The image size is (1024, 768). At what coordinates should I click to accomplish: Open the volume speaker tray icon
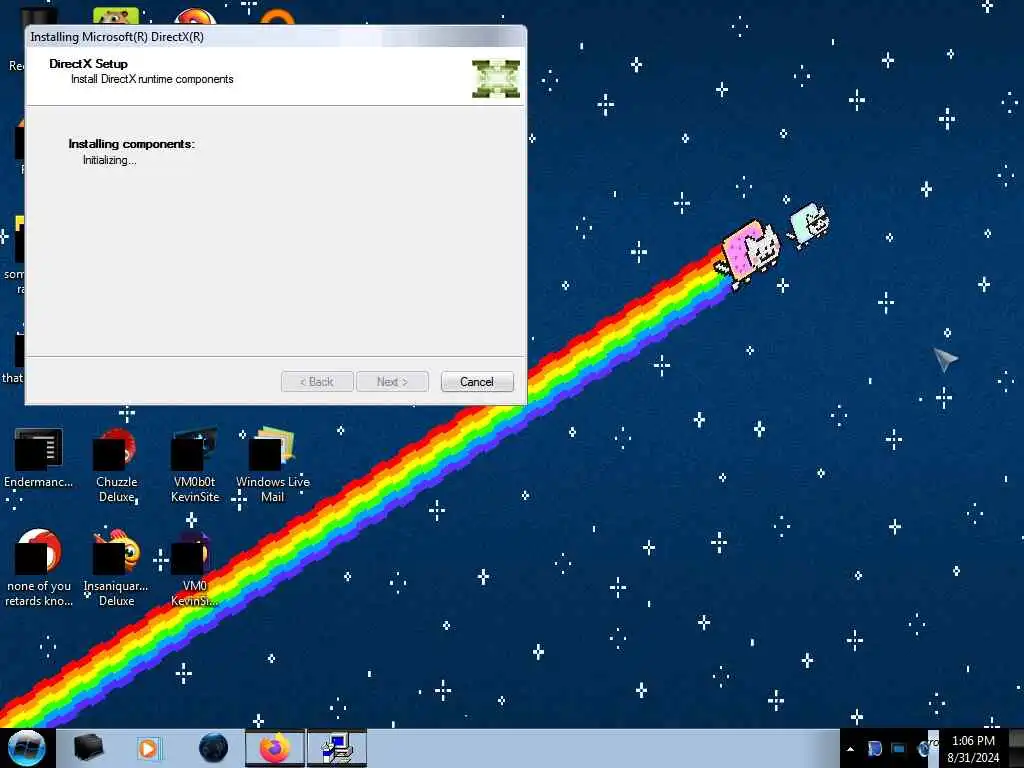pos(923,748)
